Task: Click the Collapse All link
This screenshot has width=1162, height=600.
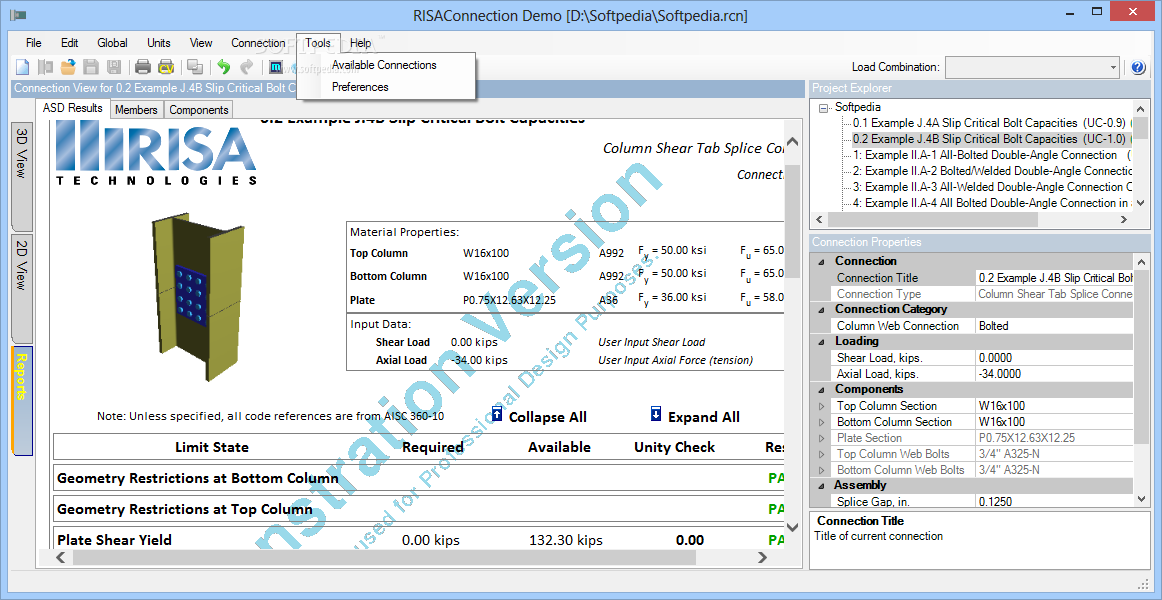Action: (x=548, y=417)
